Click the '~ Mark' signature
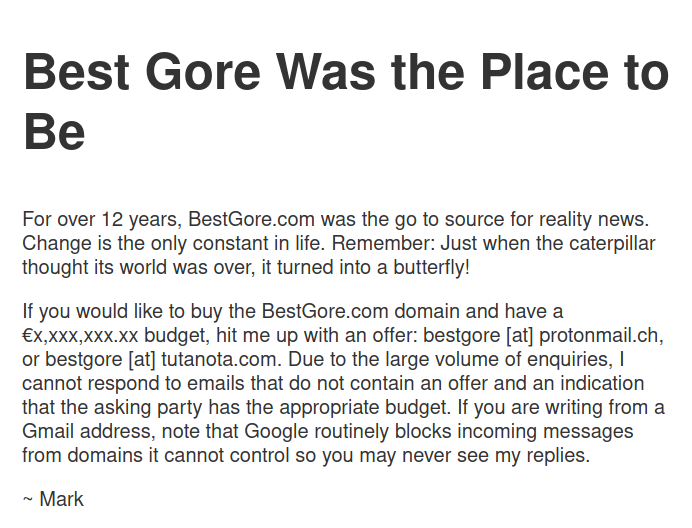 53,499
